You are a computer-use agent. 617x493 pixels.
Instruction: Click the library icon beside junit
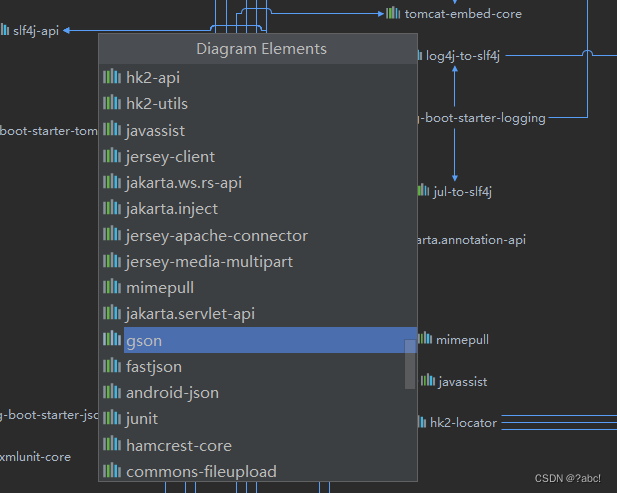112,418
